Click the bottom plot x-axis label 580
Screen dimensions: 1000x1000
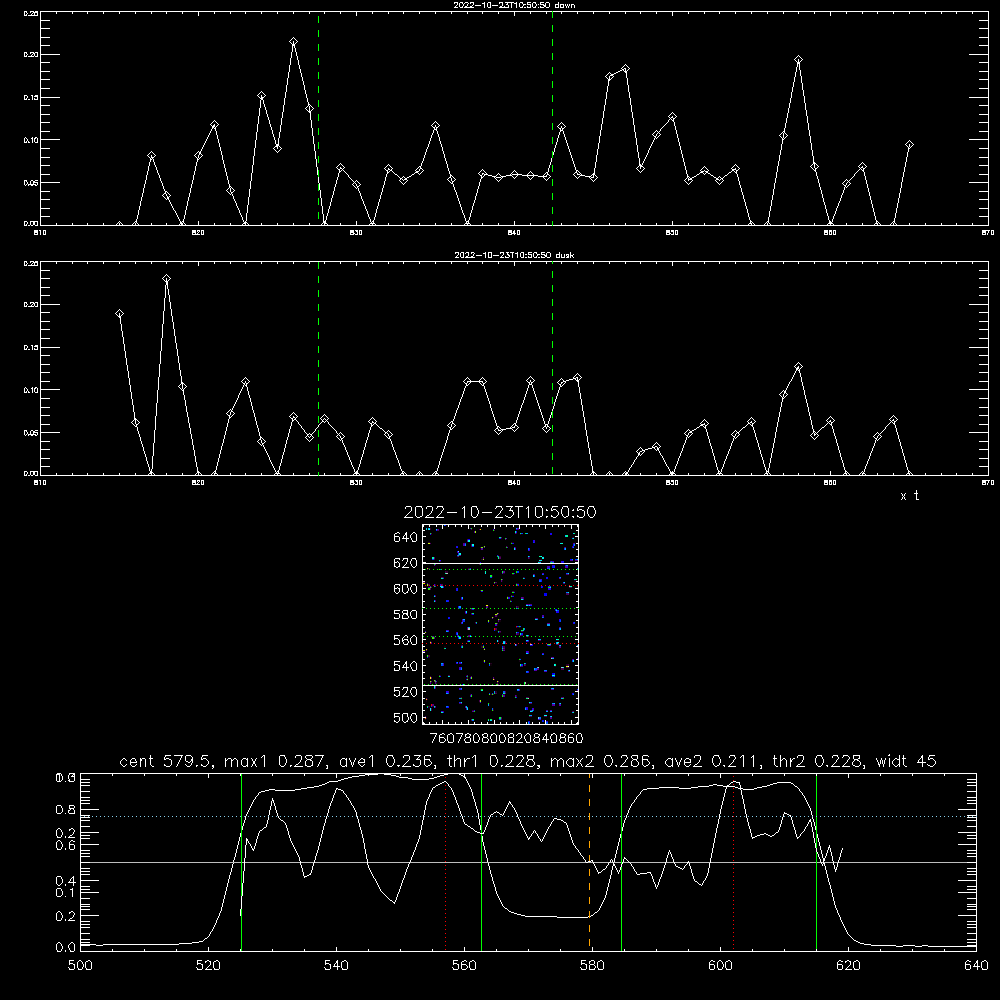[x=592, y=966]
